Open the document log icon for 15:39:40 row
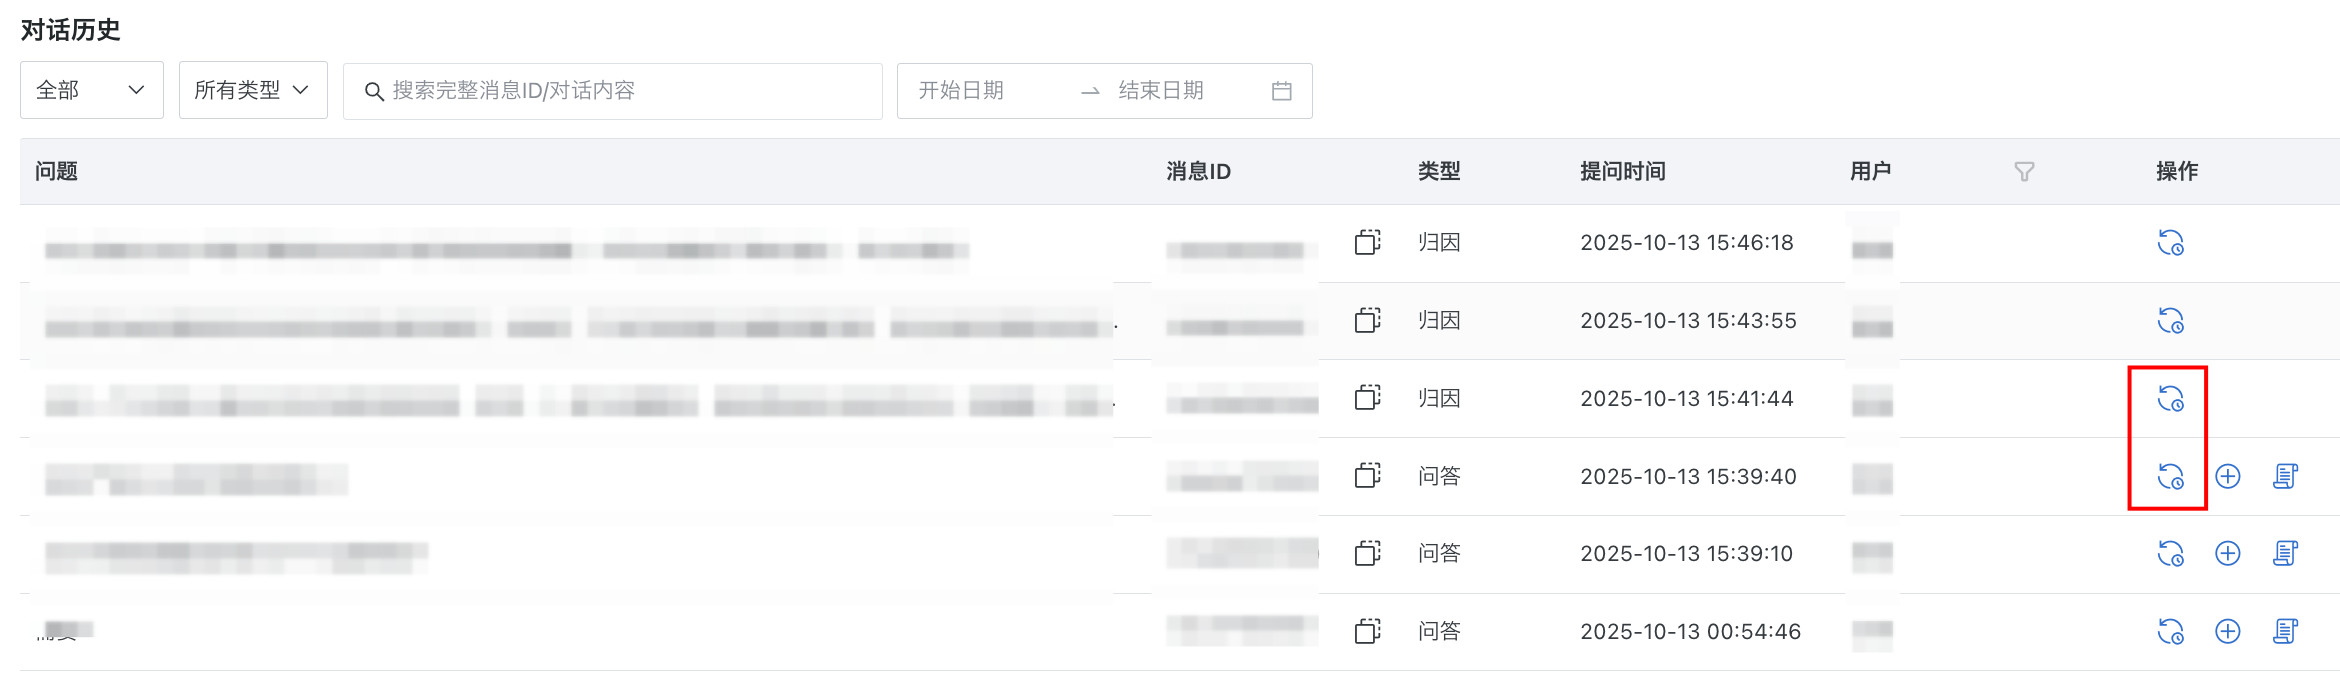2340x678 pixels. [x=2285, y=476]
